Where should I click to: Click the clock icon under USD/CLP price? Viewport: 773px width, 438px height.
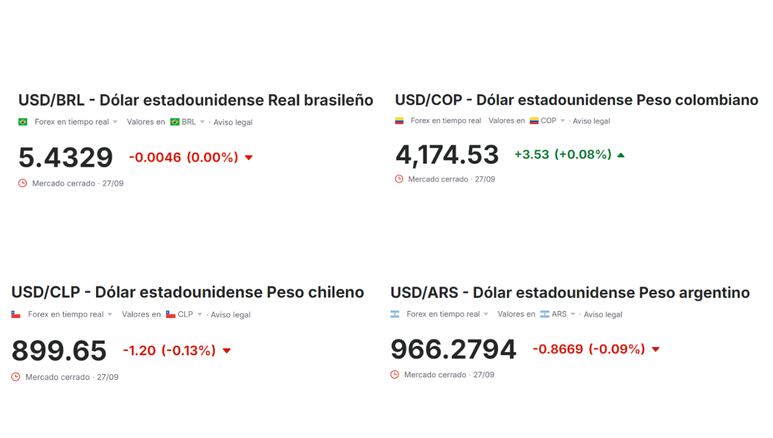click(x=16, y=377)
